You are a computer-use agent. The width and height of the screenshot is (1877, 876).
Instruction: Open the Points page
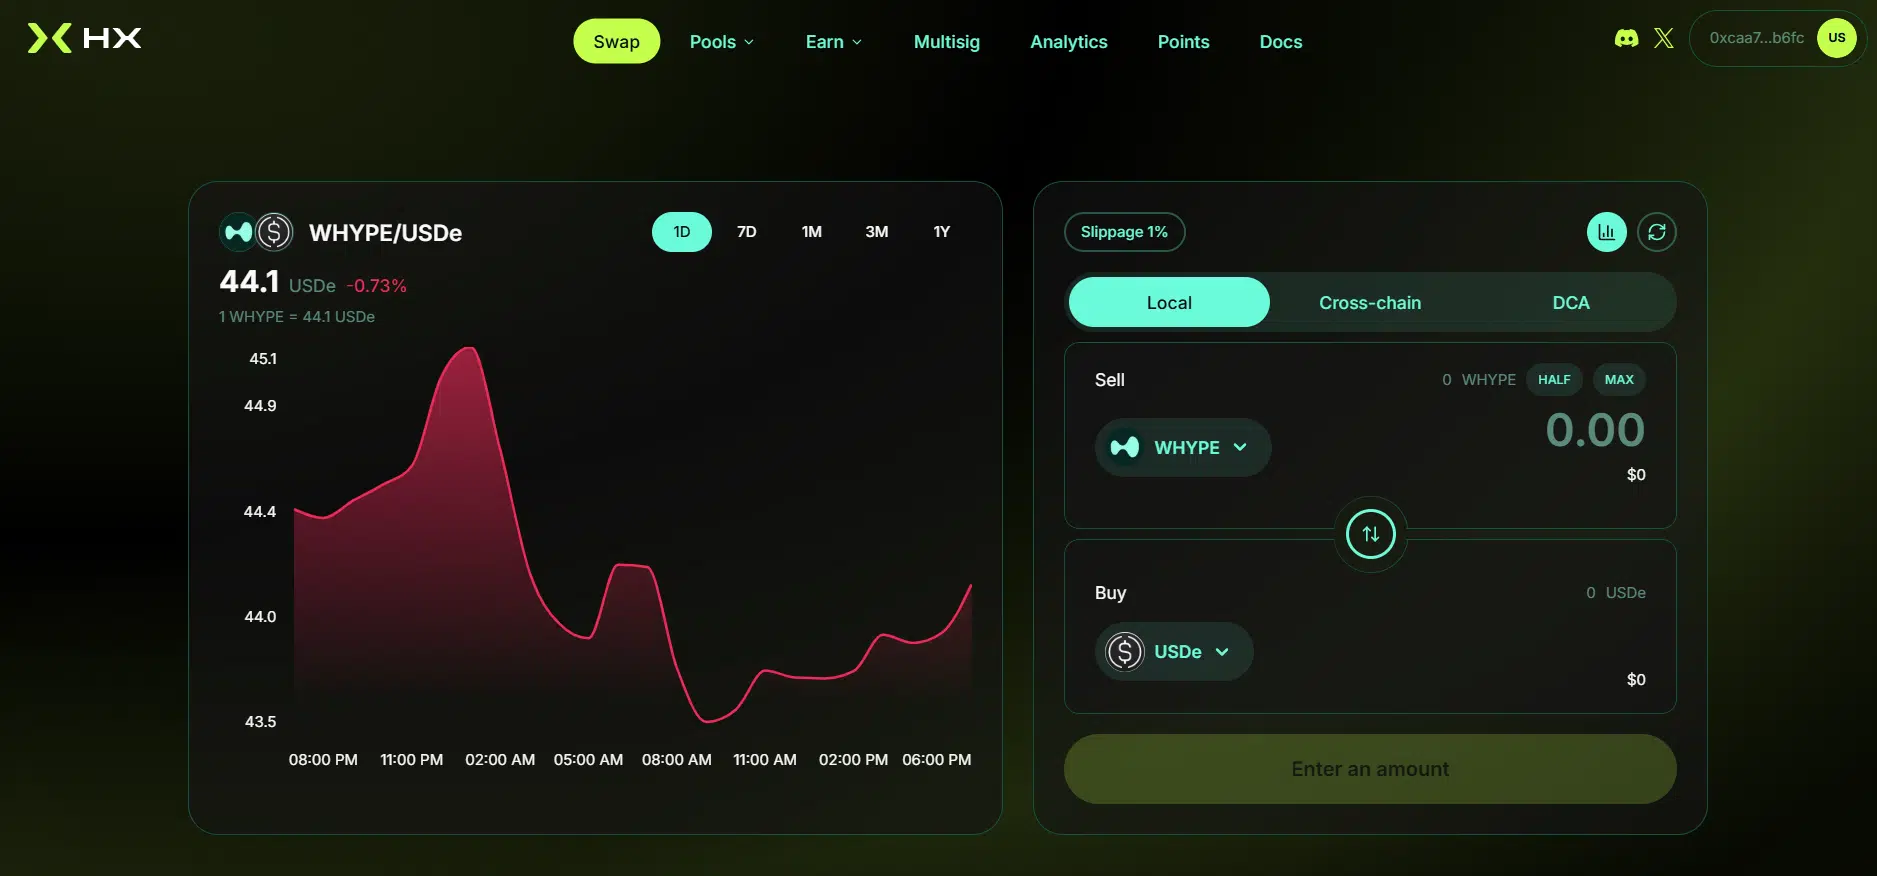pos(1184,42)
